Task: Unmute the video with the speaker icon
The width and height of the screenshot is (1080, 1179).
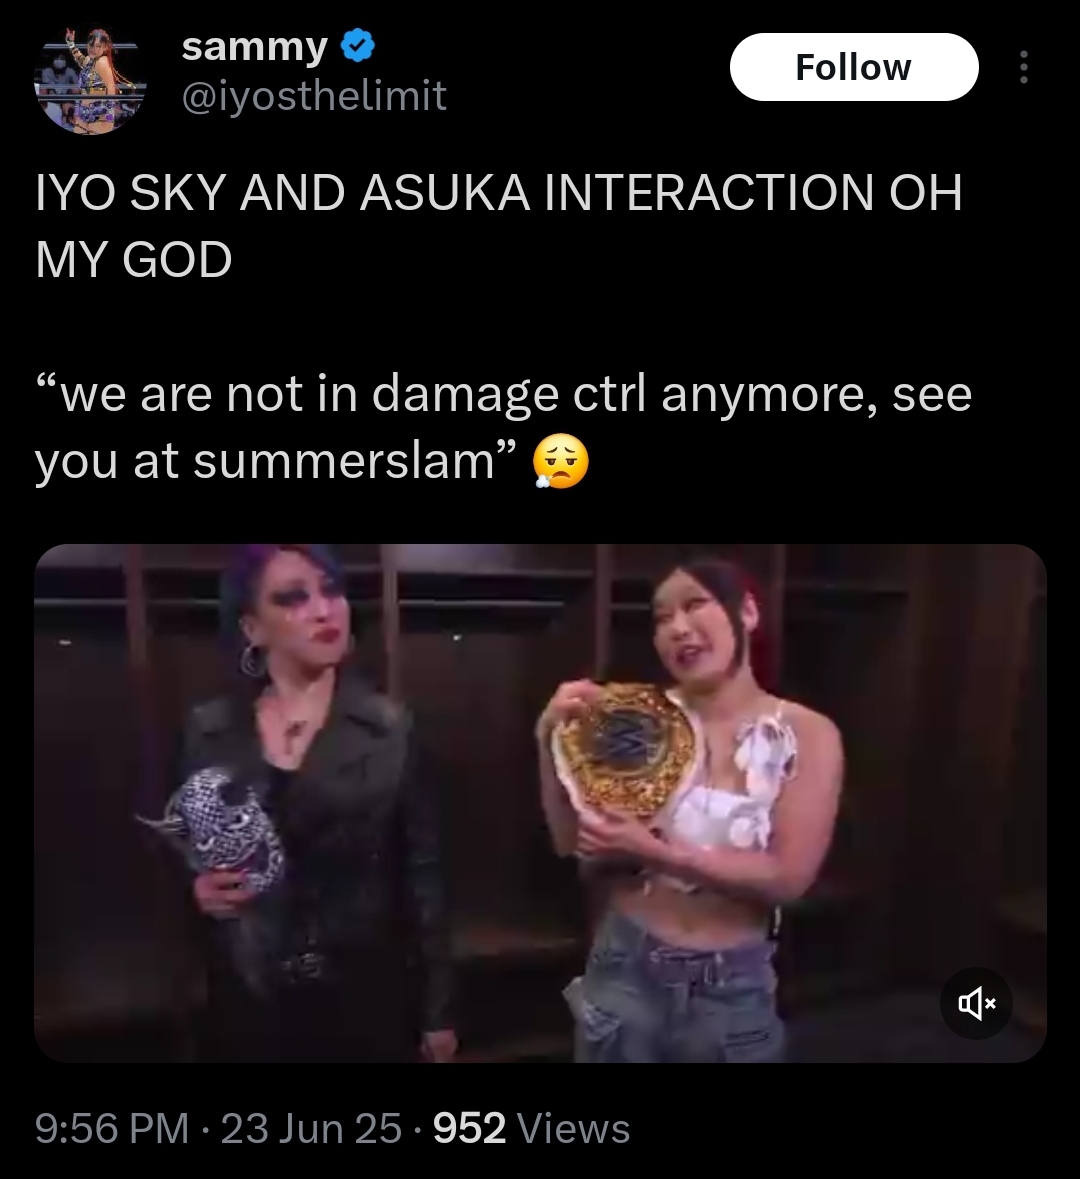Action: click(976, 1003)
